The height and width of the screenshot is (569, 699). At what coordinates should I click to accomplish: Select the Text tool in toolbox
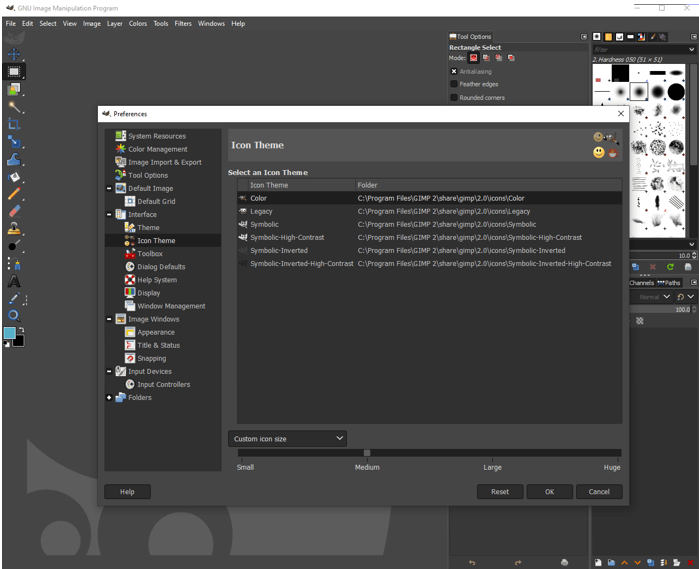point(14,281)
